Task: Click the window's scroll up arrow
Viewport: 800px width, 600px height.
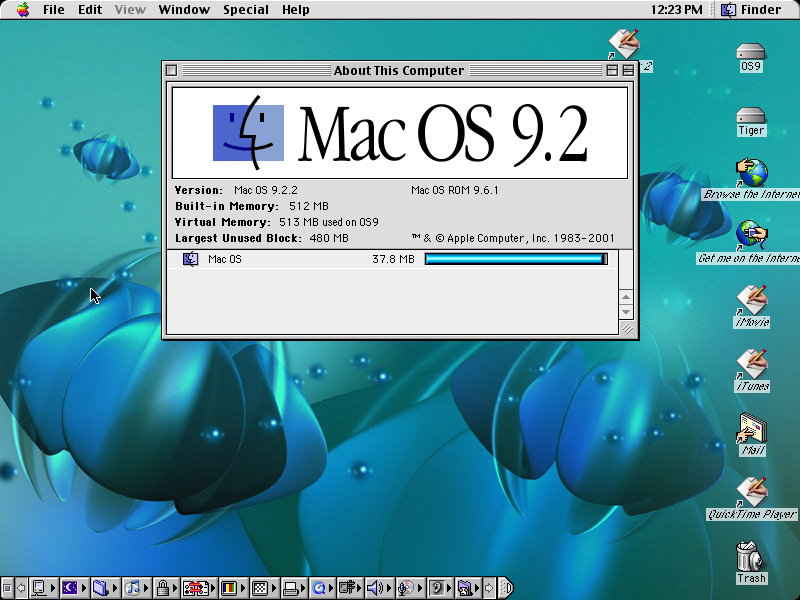Action: click(x=626, y=297)
